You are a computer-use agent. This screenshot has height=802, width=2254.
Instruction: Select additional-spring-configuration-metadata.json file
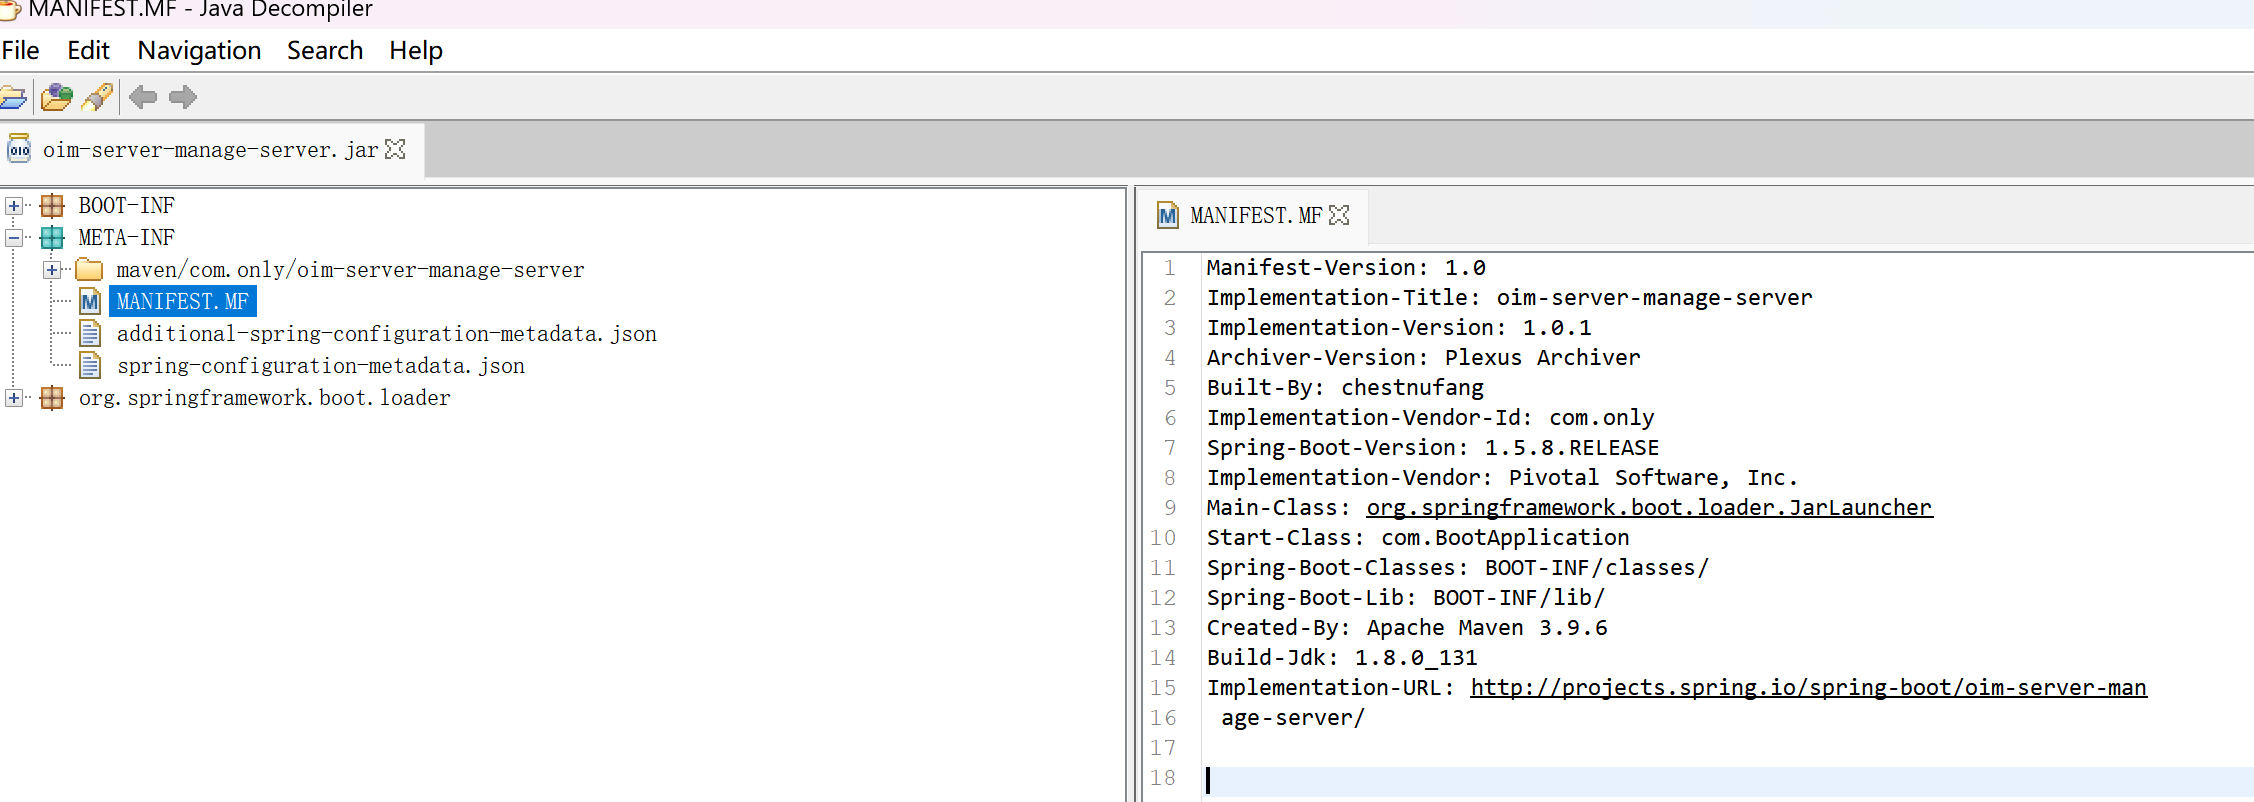(386, 334)
